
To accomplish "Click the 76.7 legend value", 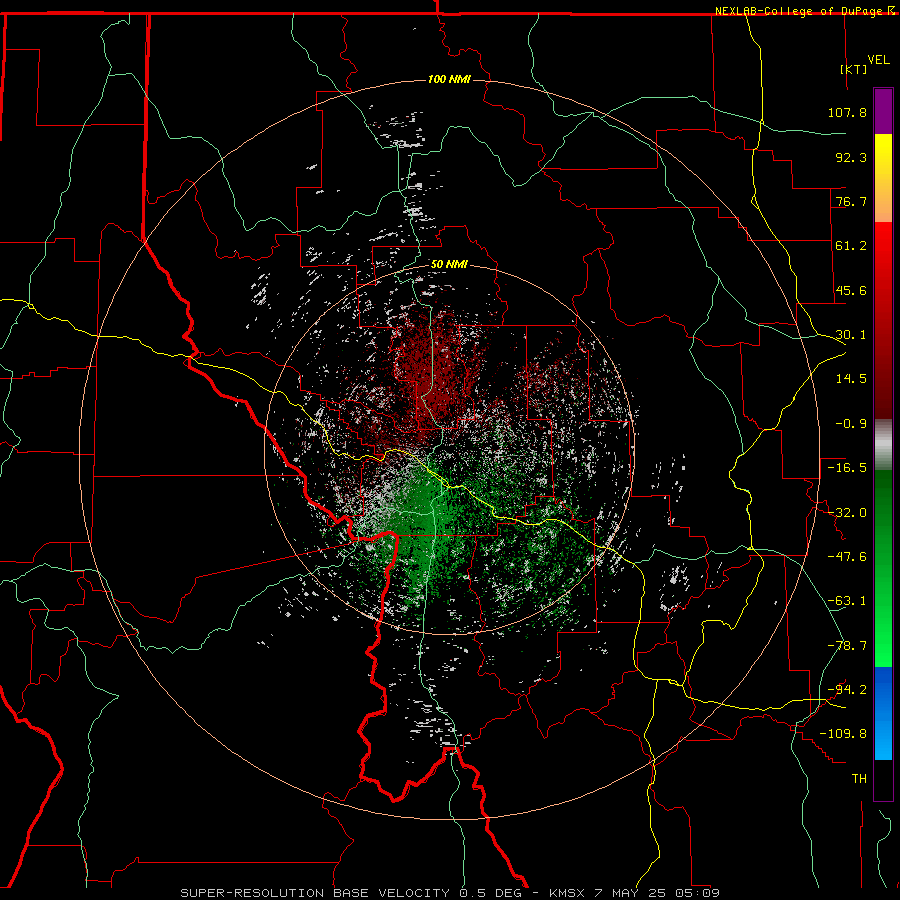I will tap(851, 201).
